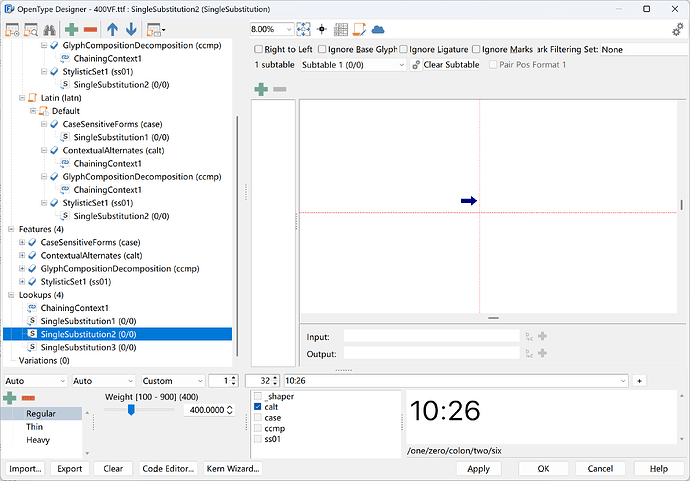Launch the Kern Wizard...

[233, 469]
